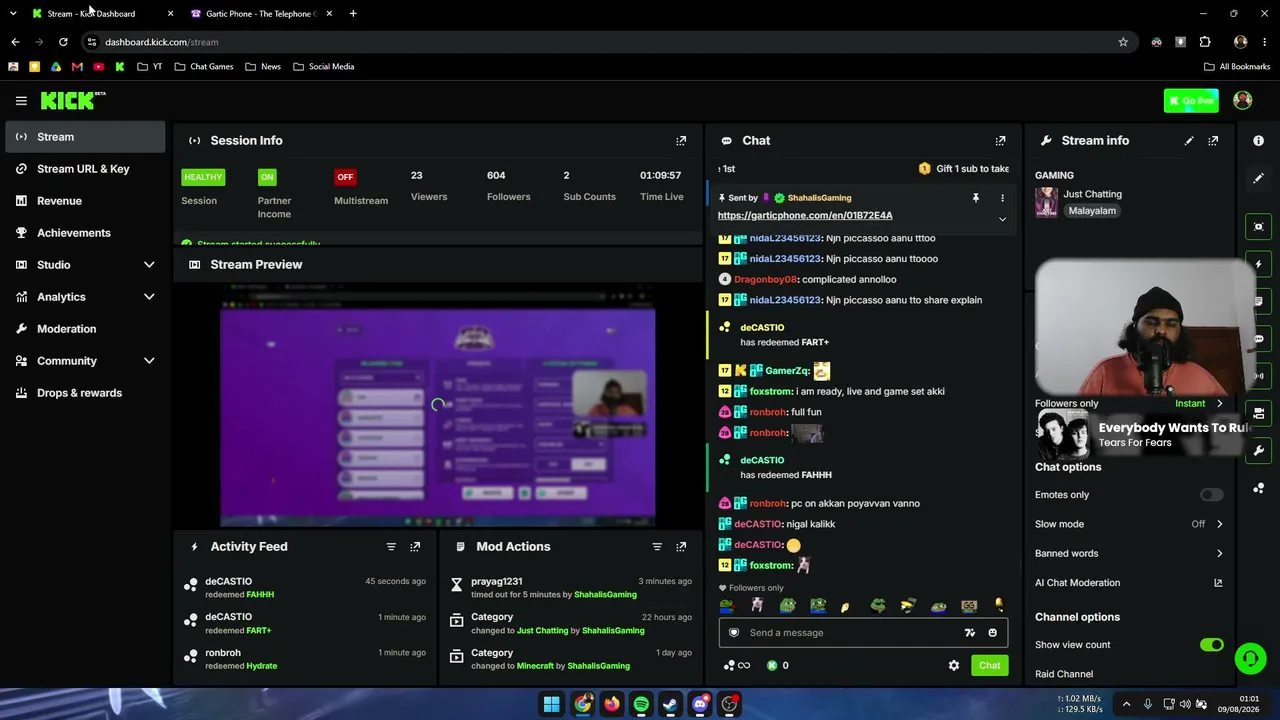Screen dimensions: 1280x720
Task: Expand the Studio sidebar section
Action: [149, 265]
